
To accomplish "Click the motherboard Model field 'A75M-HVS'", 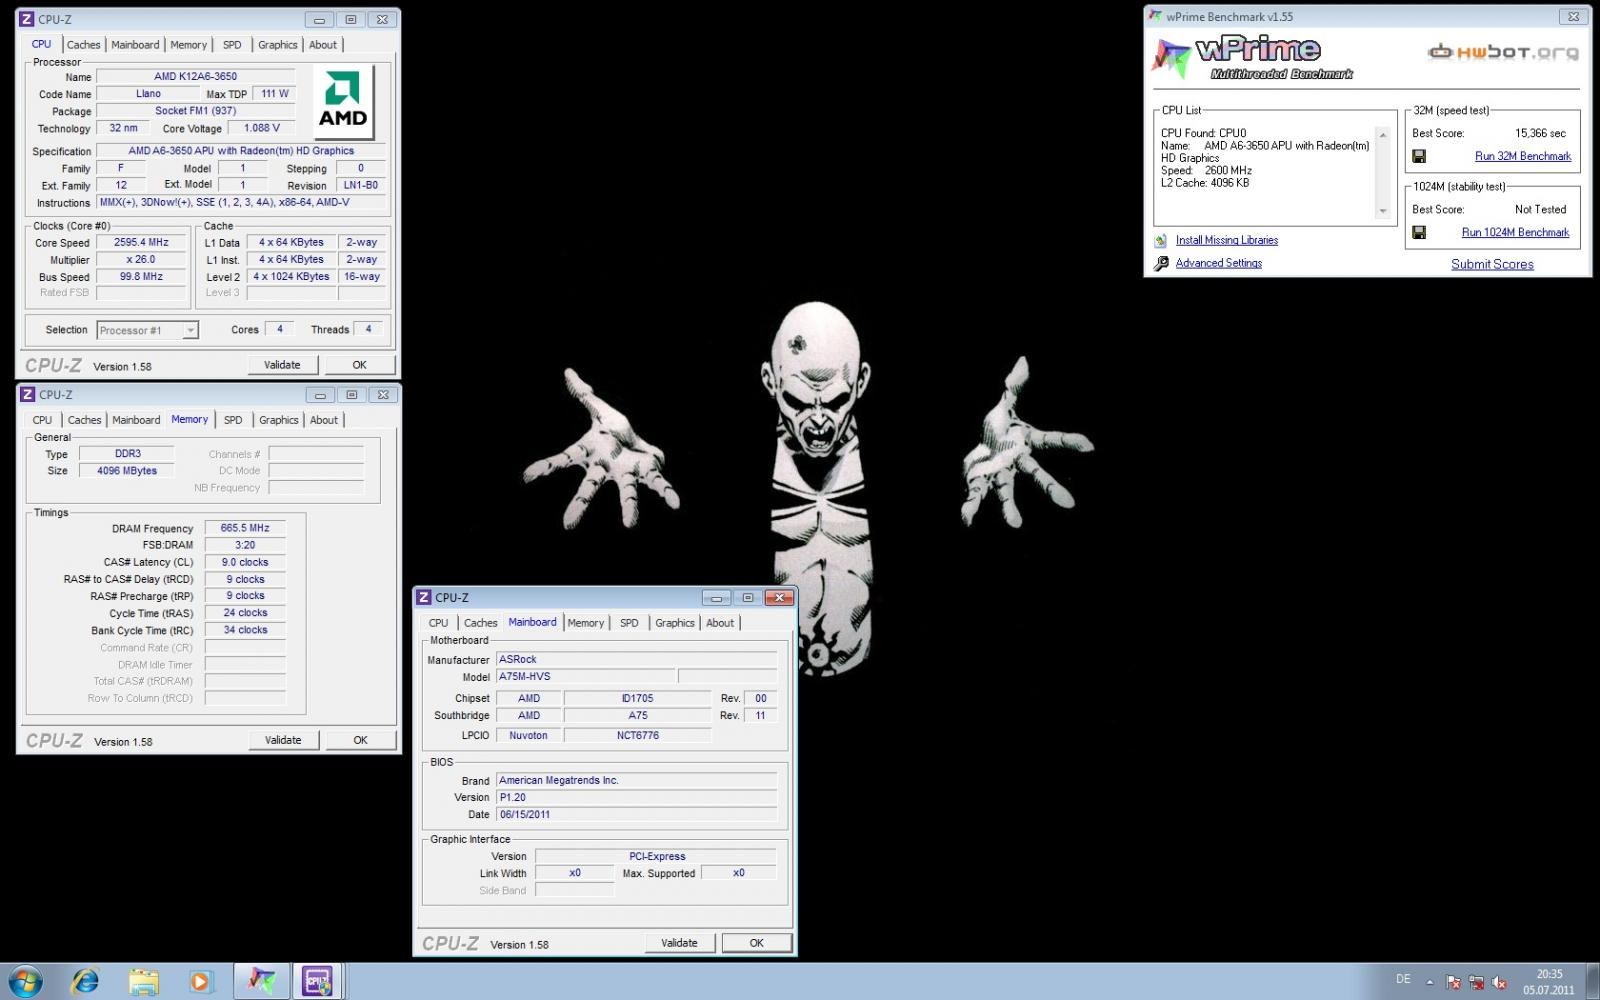I will tap(586, 677).
